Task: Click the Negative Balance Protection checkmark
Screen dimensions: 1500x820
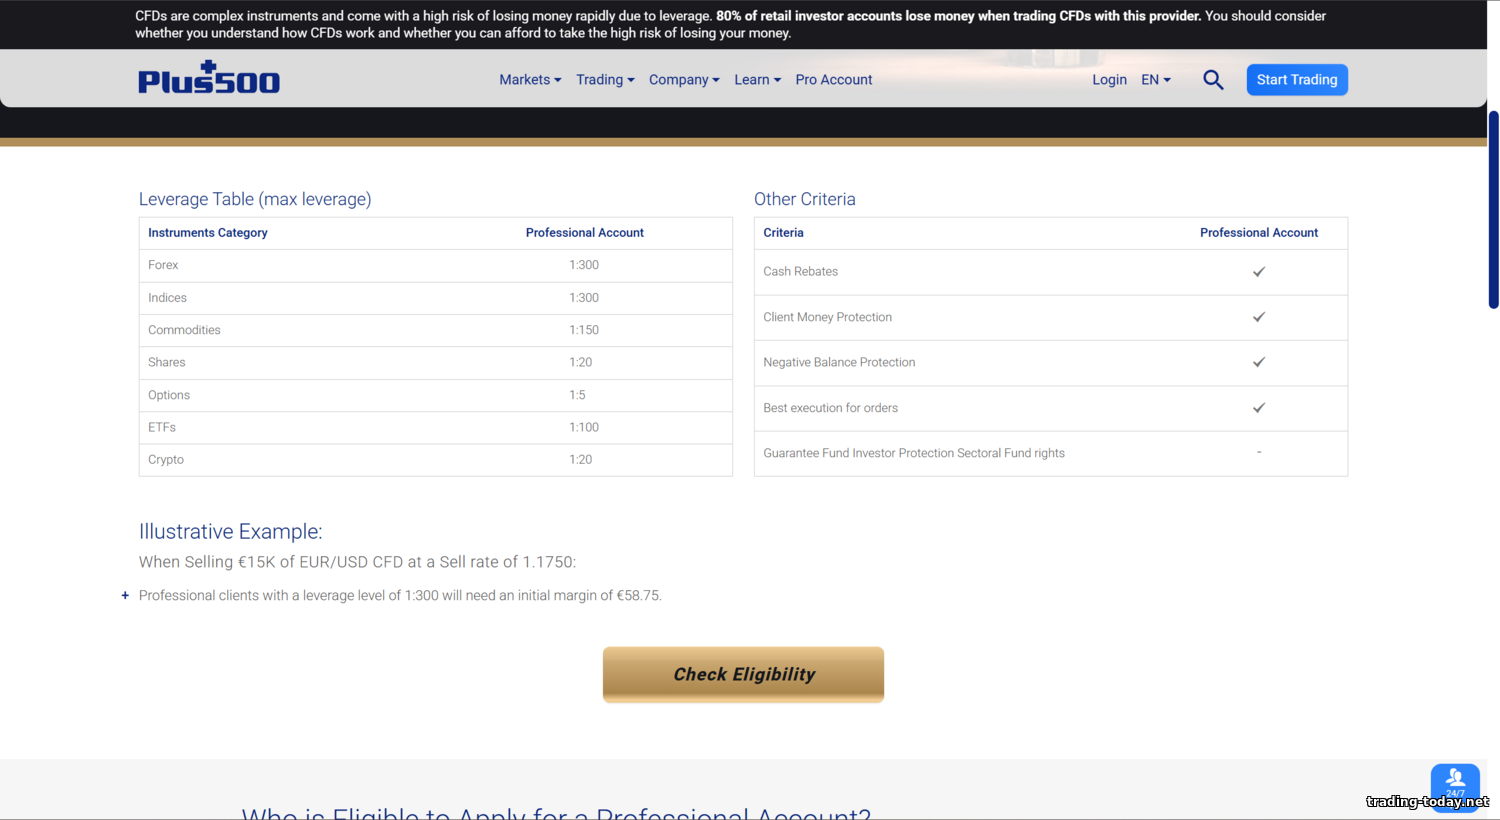Action: (1259, 362)
